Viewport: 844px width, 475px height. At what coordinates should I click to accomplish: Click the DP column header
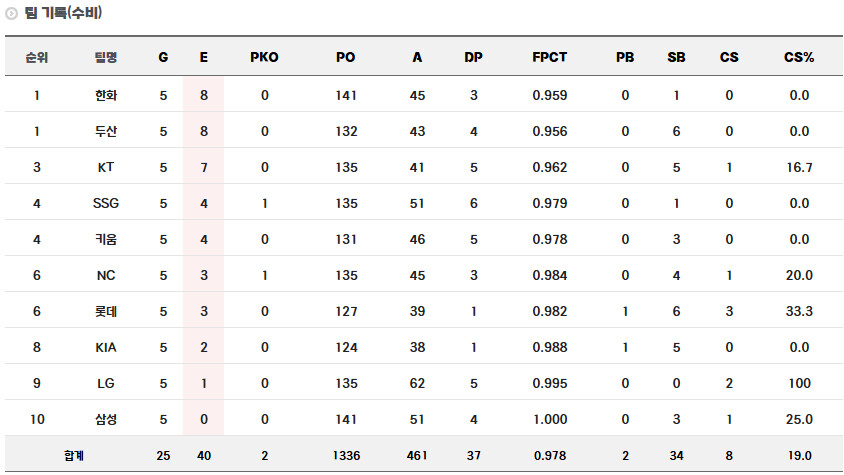(x=473, y=57)
